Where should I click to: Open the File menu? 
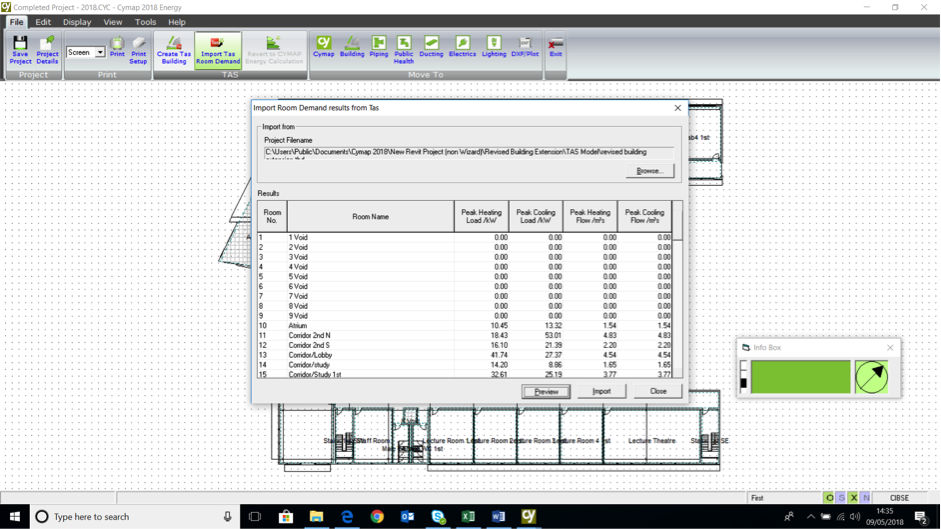coord(16,22)
